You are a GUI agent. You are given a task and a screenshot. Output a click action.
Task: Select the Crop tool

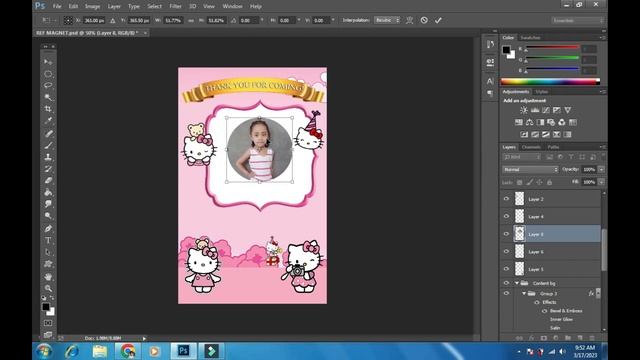(x=48, y=109)
